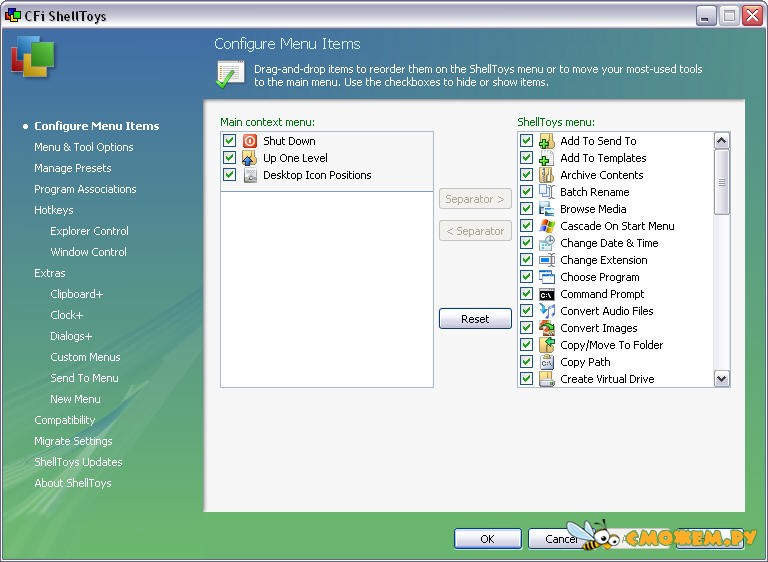Click the Add To Templates icon
768x562 pixels.
coord(547,158)
